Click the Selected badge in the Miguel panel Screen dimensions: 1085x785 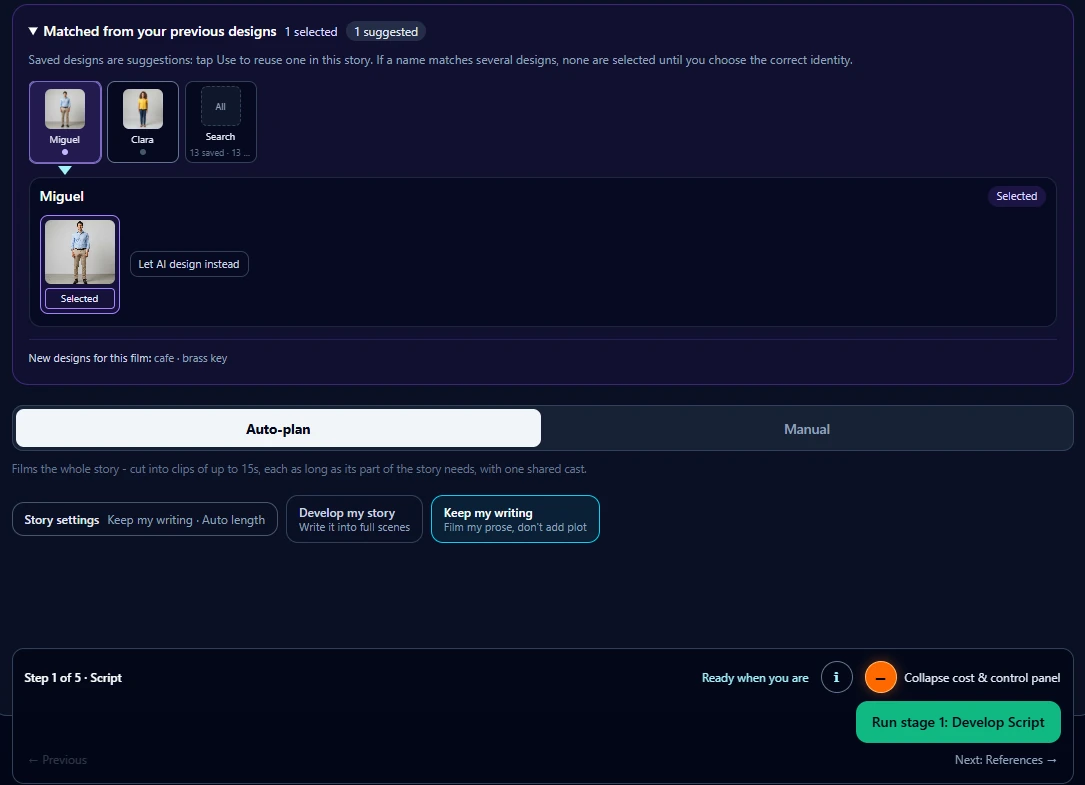1016,196
